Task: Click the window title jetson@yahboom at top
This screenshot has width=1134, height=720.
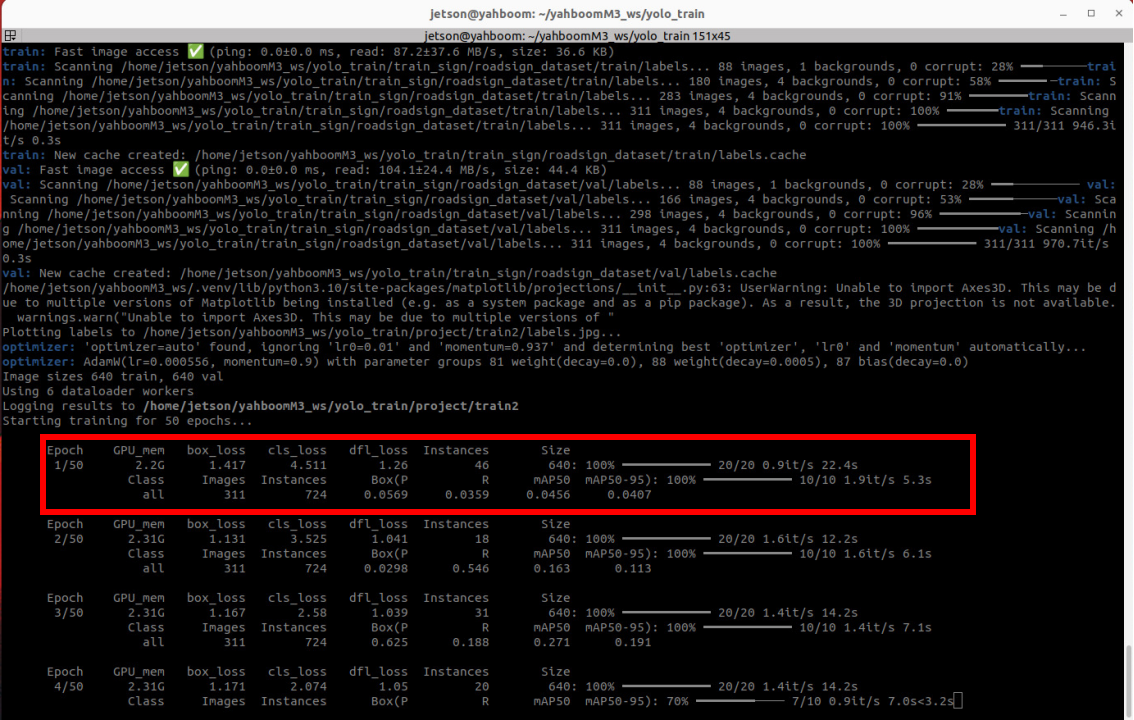Action: (x=566, y=14)
